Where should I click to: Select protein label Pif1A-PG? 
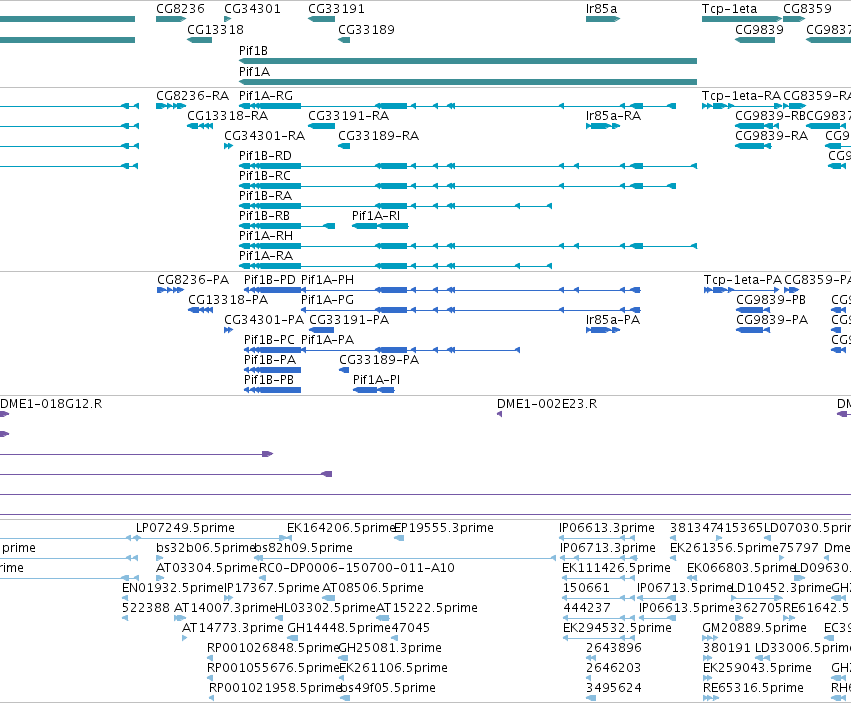[x=327, y=300]
